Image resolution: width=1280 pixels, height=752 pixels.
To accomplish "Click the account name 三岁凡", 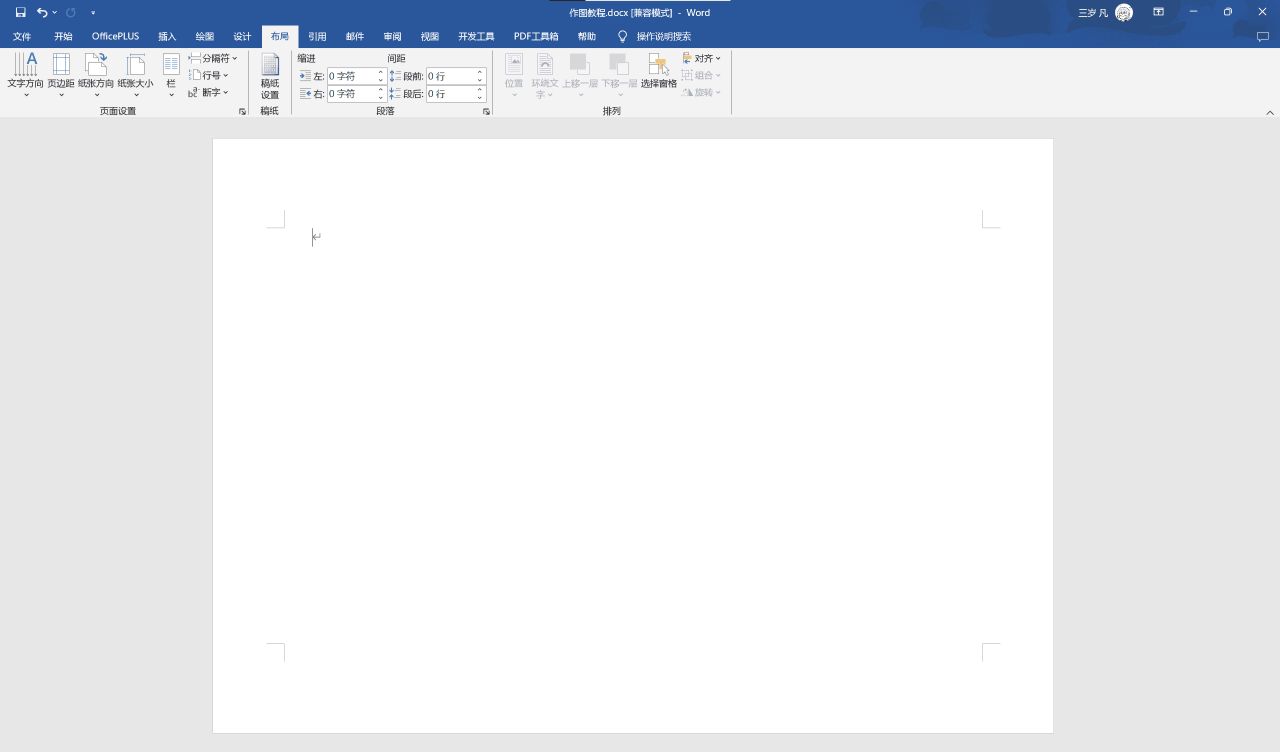I will click(x=1093, y=13).
